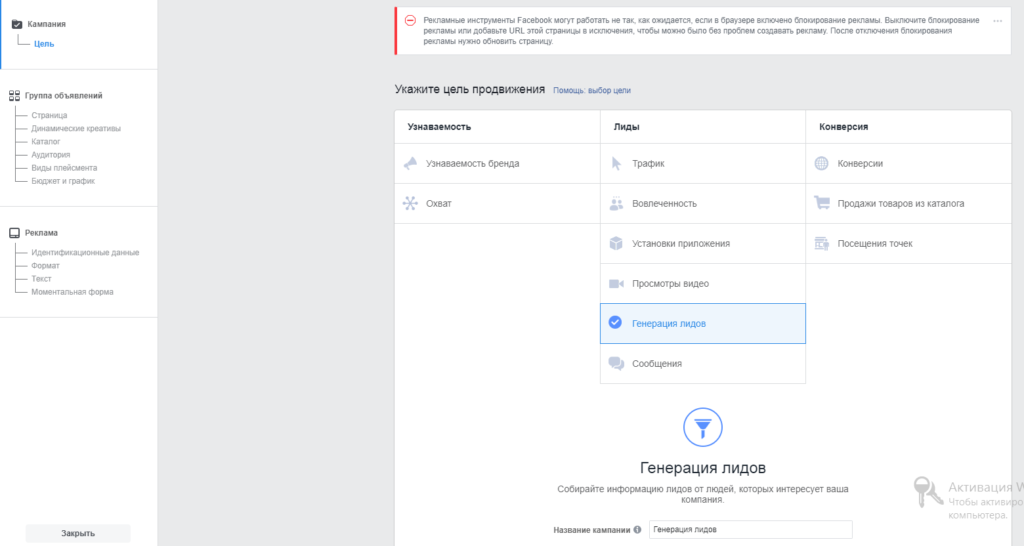Choose the Конверсии objective
Viewport: 1024px width, 546px height.
(x=908, y=163)
